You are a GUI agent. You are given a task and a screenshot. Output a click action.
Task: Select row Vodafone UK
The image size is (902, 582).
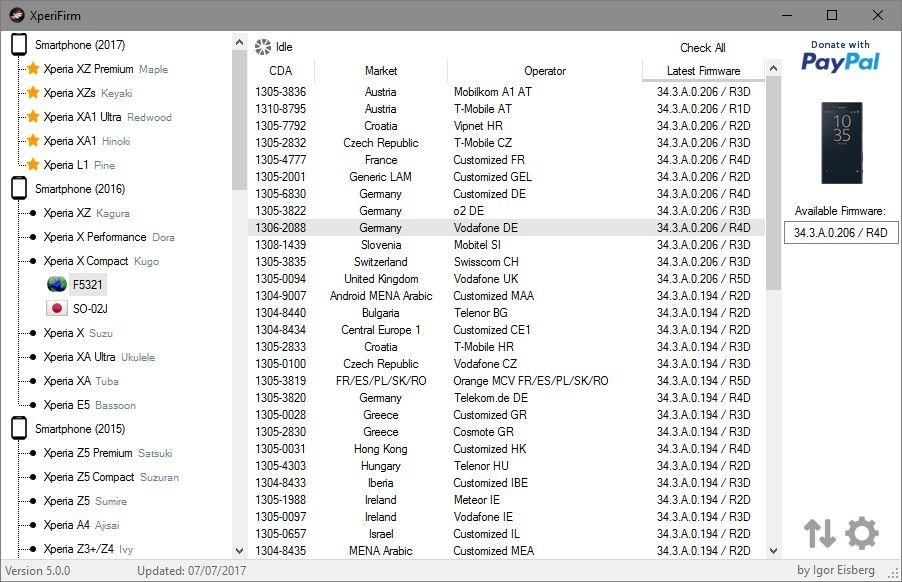(x=506, y=278)
